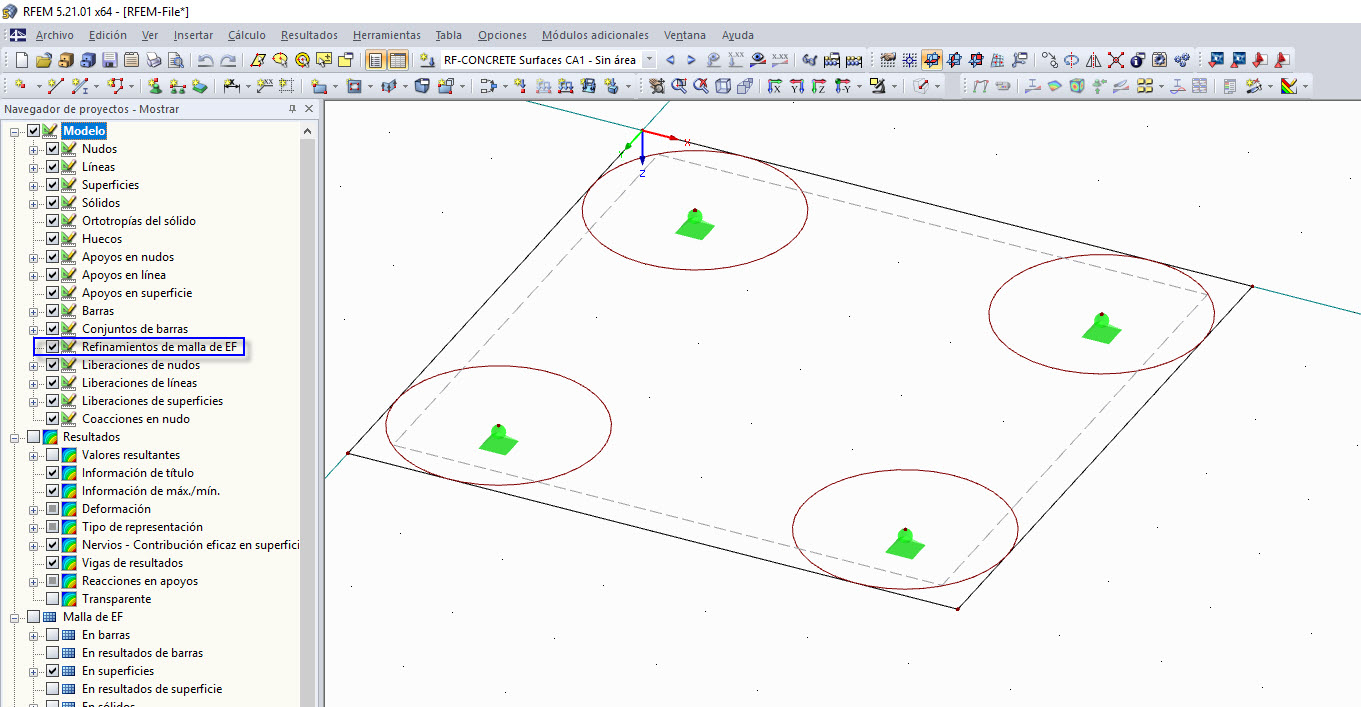Screen dimensions: 1361x707
Task: Open print preview icon
Action: click(176, 60)
